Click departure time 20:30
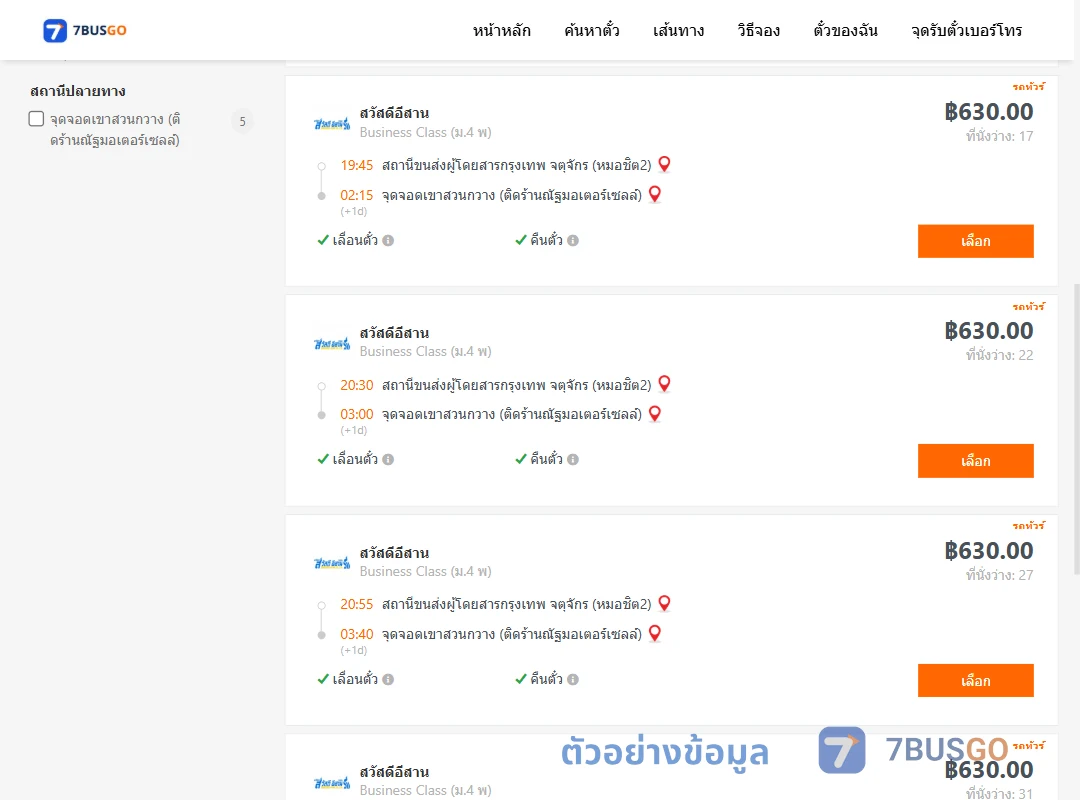 tap(356, 385)
